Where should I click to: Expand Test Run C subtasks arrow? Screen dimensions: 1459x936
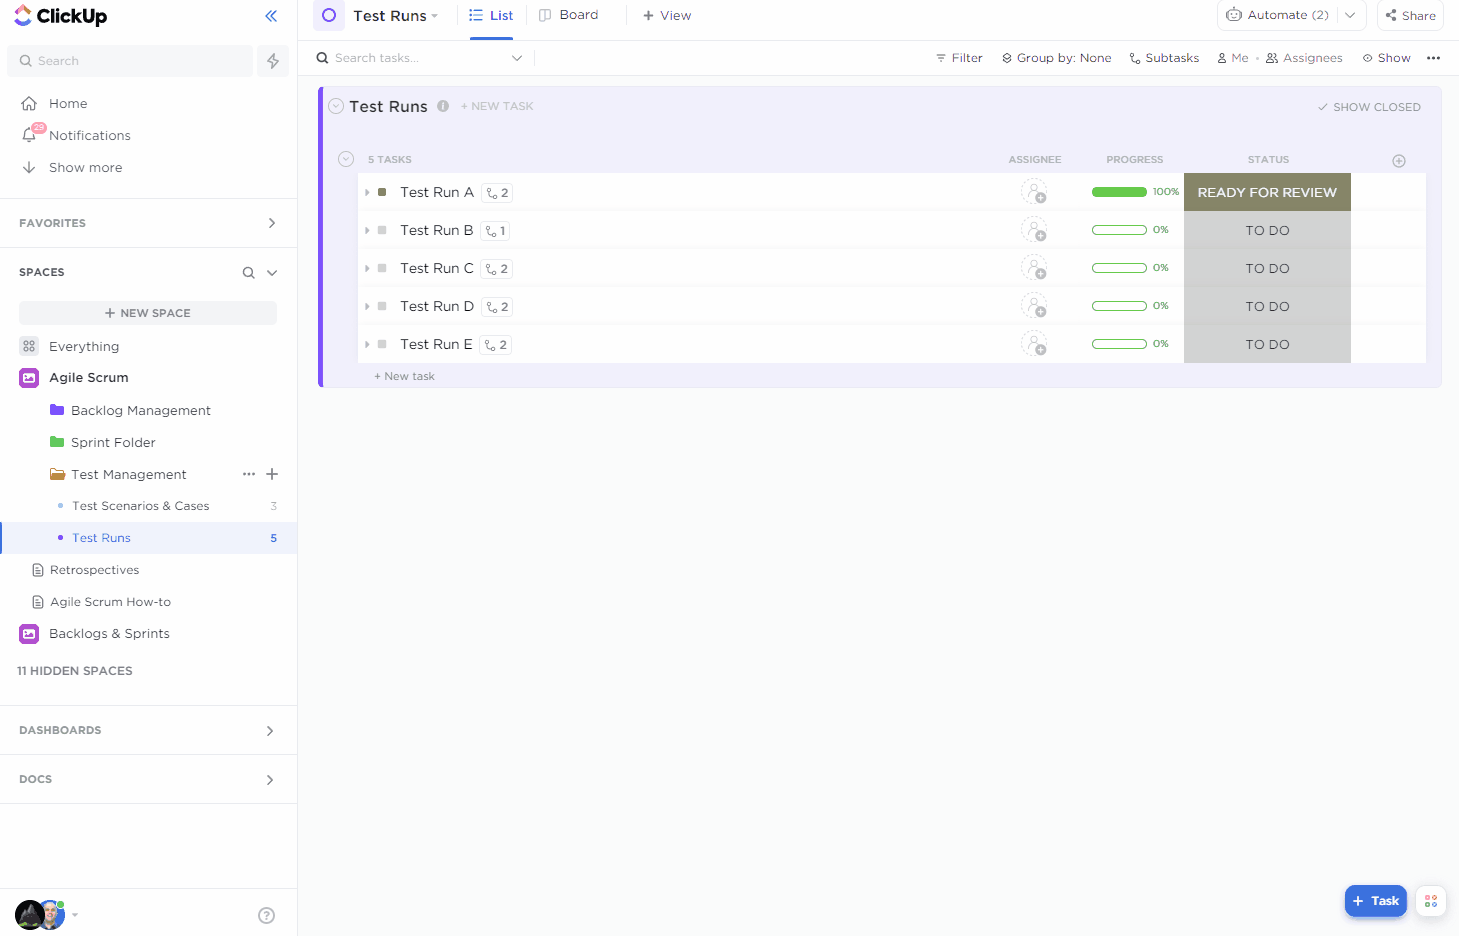(368, 269)
